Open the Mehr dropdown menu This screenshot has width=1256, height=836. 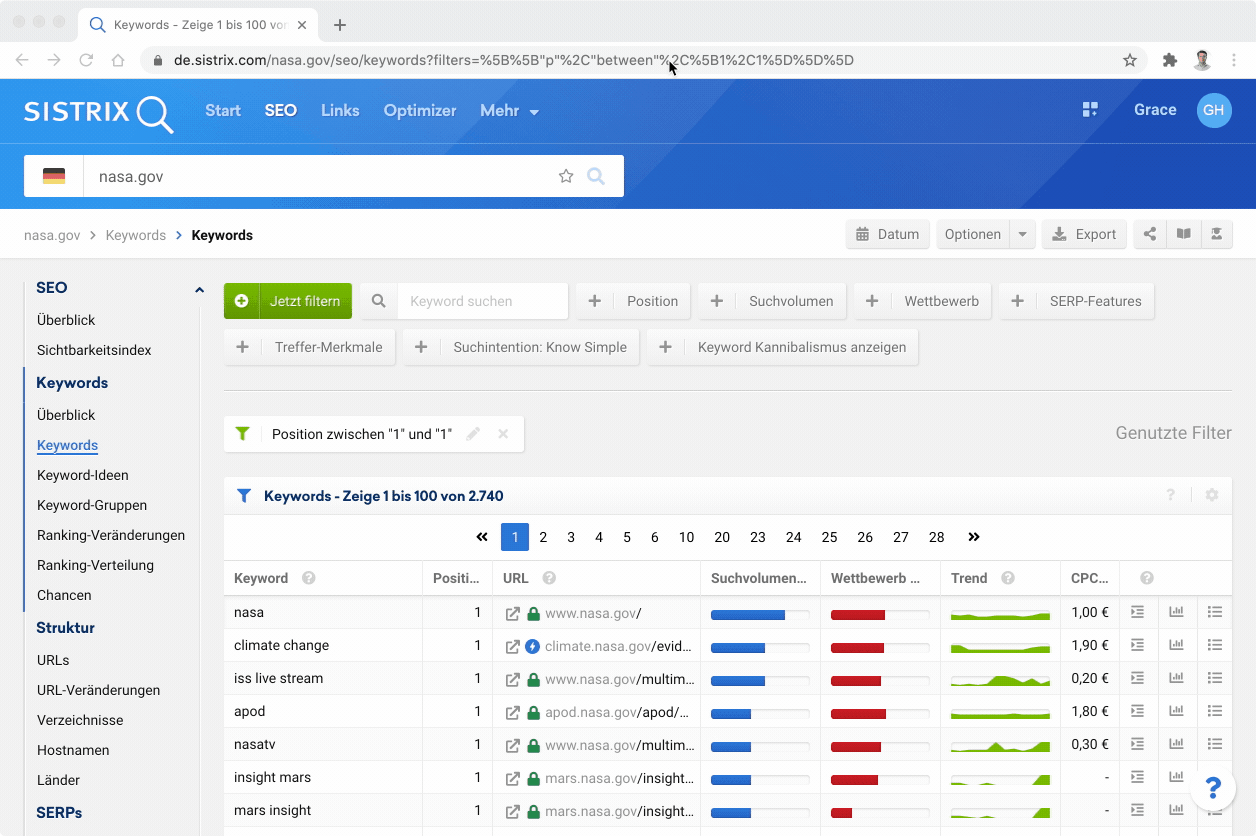[509, 111]
